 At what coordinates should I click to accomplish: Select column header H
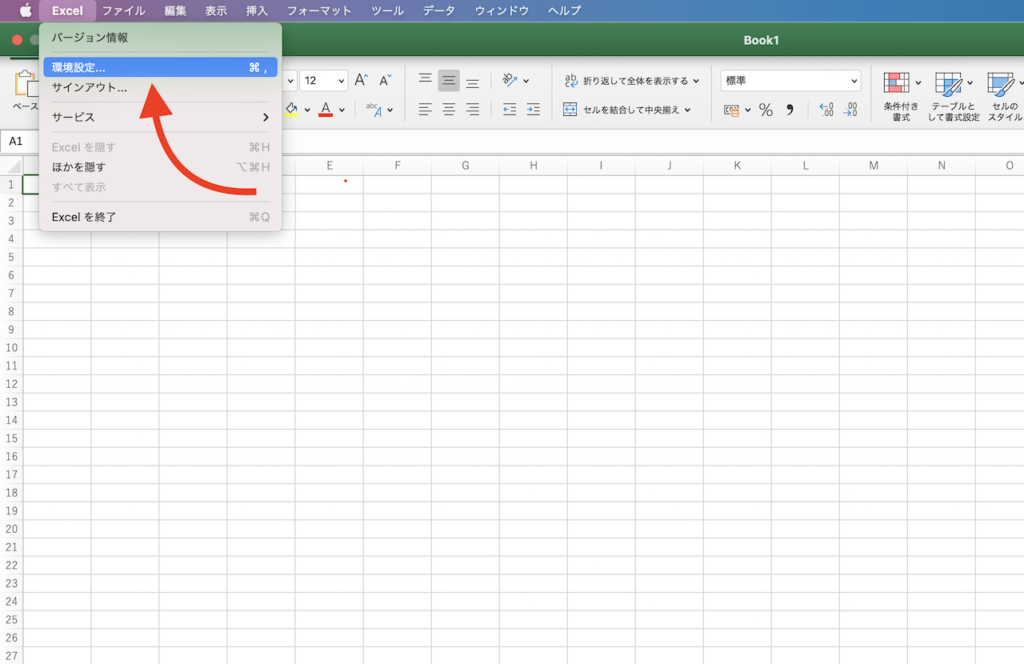coord(533,165)
